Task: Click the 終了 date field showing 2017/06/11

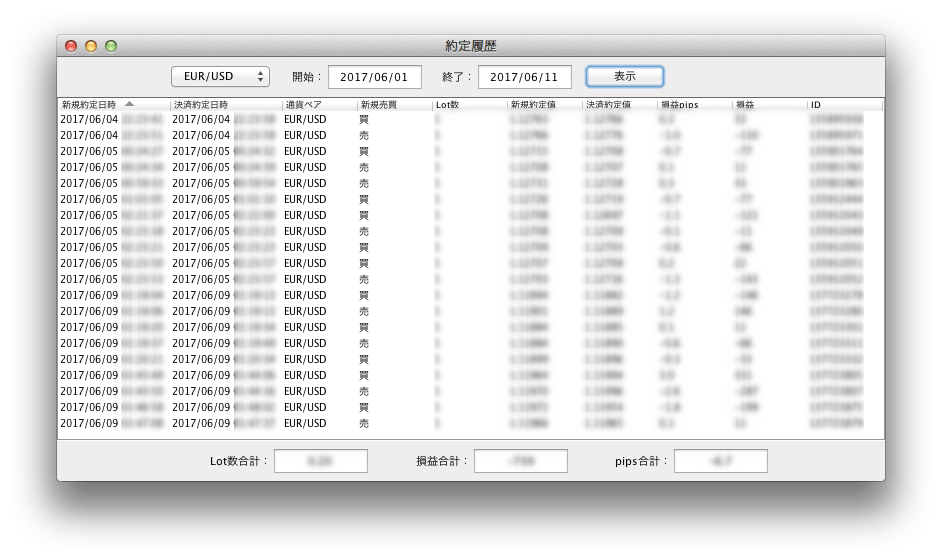Action: (524, 77)
